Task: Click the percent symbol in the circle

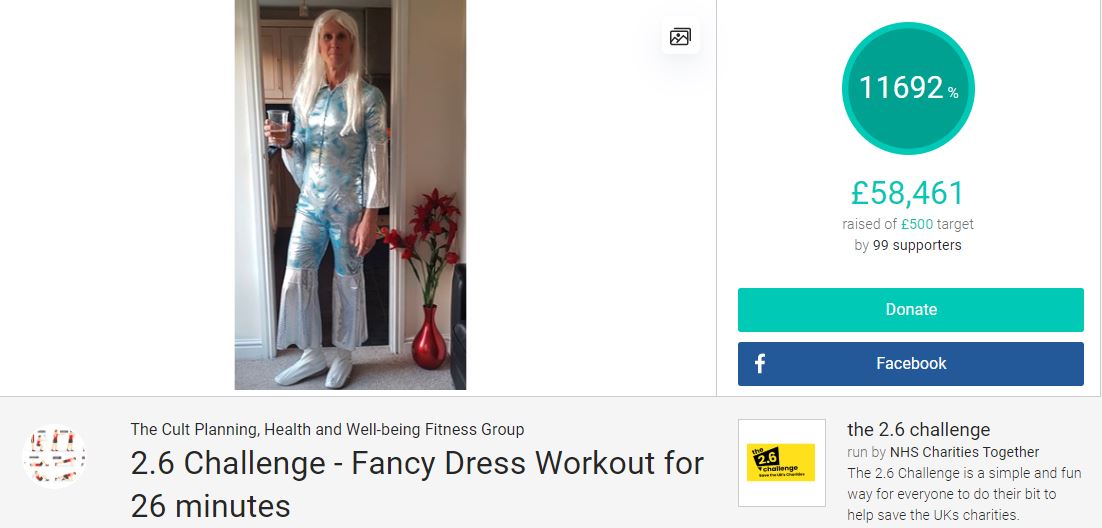Action: [x=953, y=94]
